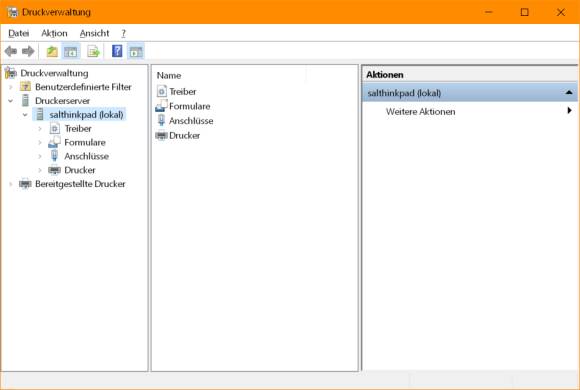Open the Datei menu

18,33
